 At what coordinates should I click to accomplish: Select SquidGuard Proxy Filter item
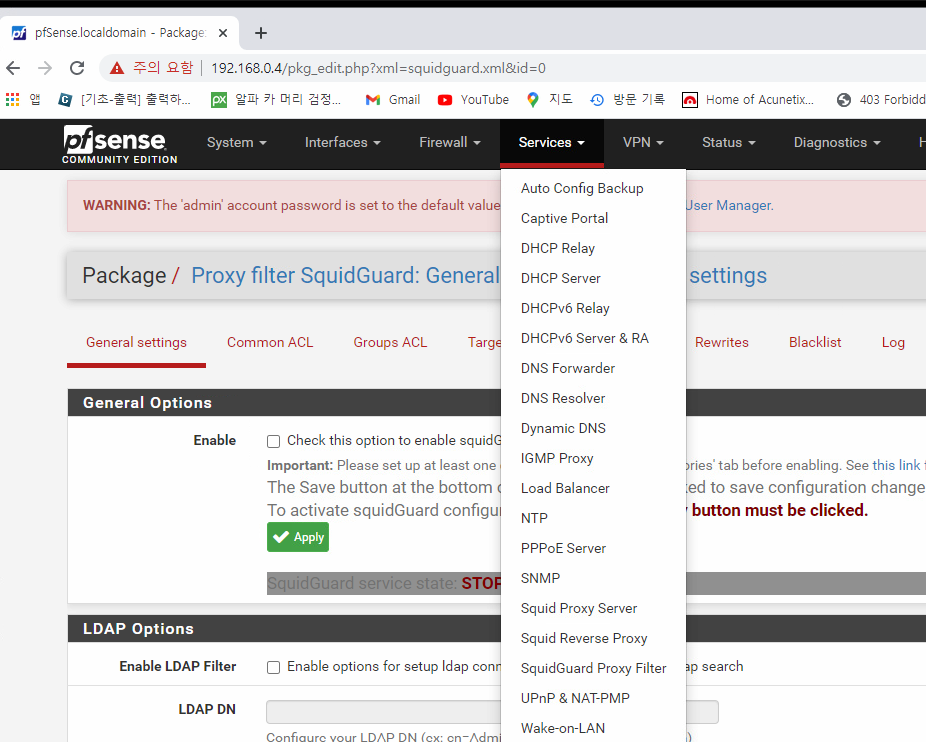pyautogui.click(x=593, y=668)
